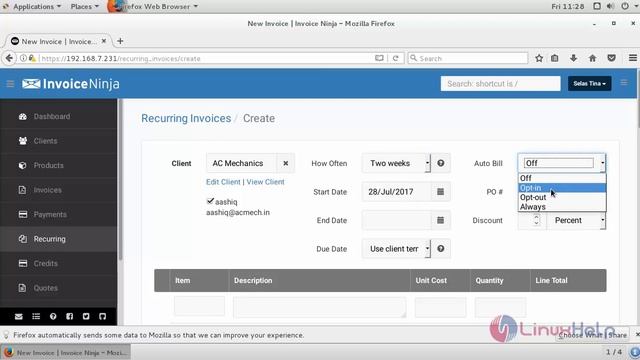Click the Description input in first row
The width and height of the screenshot is (640, 360).
[320, 307]
